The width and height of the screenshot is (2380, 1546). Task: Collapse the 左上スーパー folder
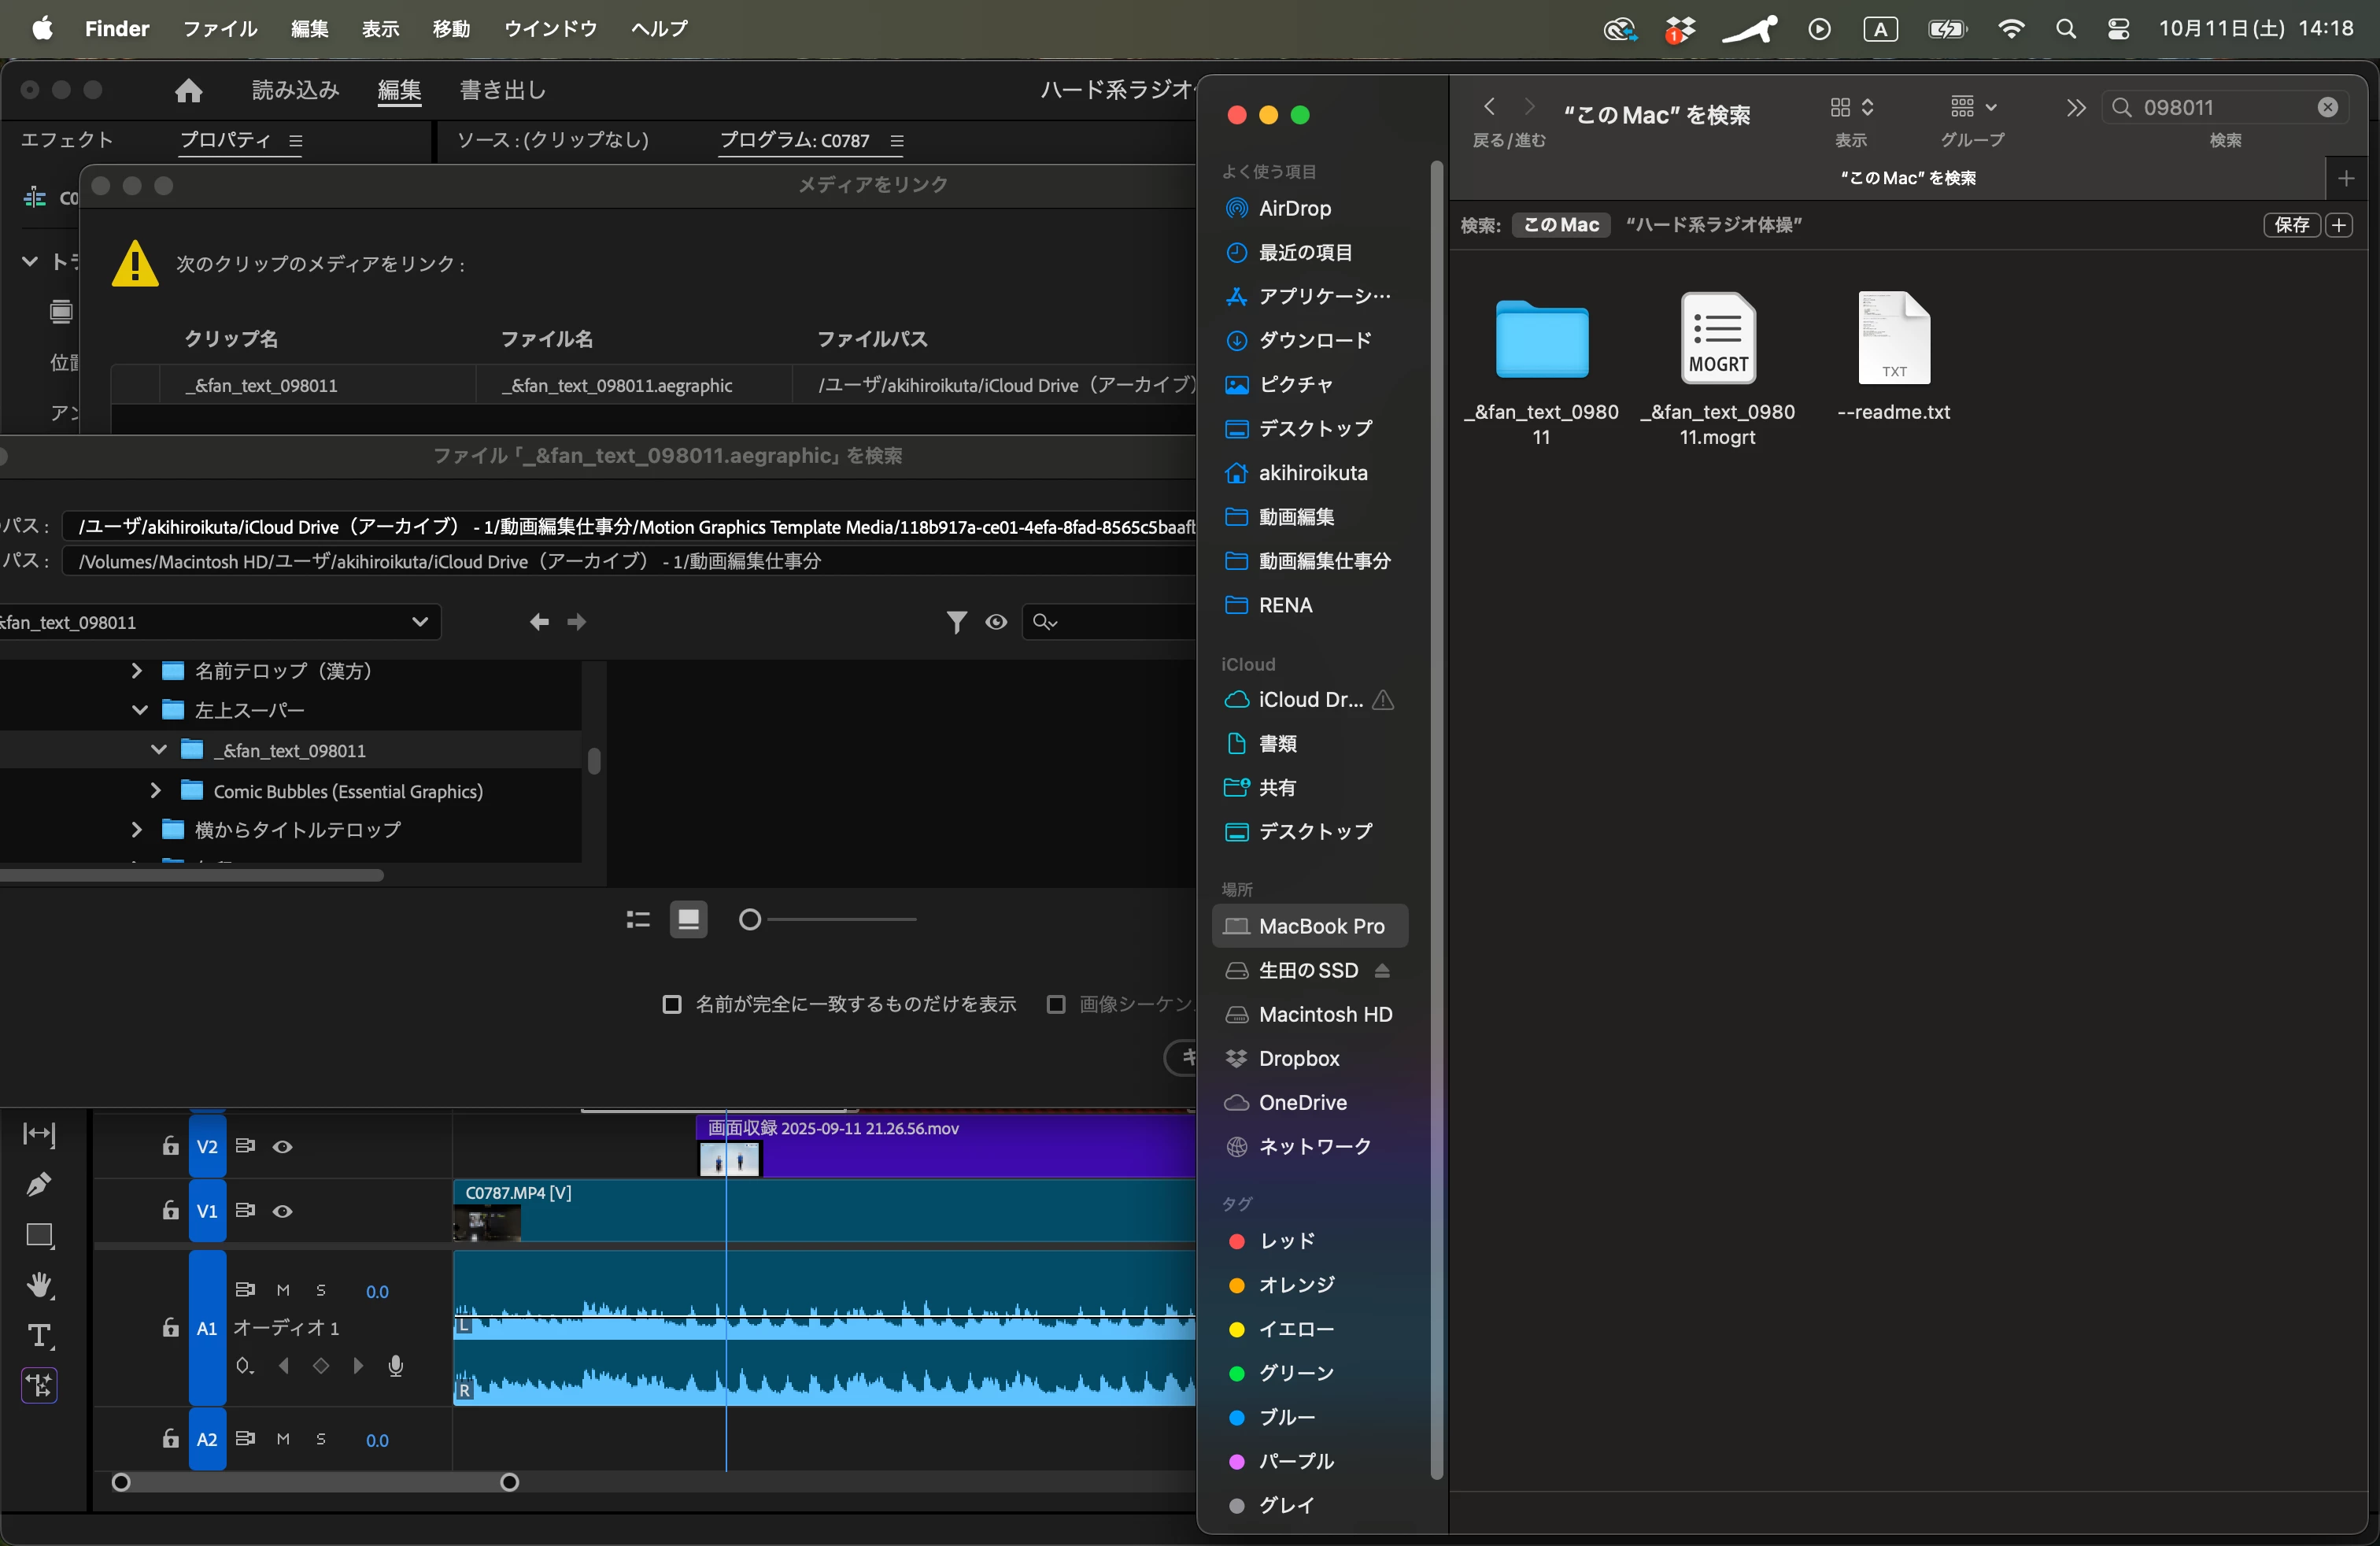coord(139,710)
